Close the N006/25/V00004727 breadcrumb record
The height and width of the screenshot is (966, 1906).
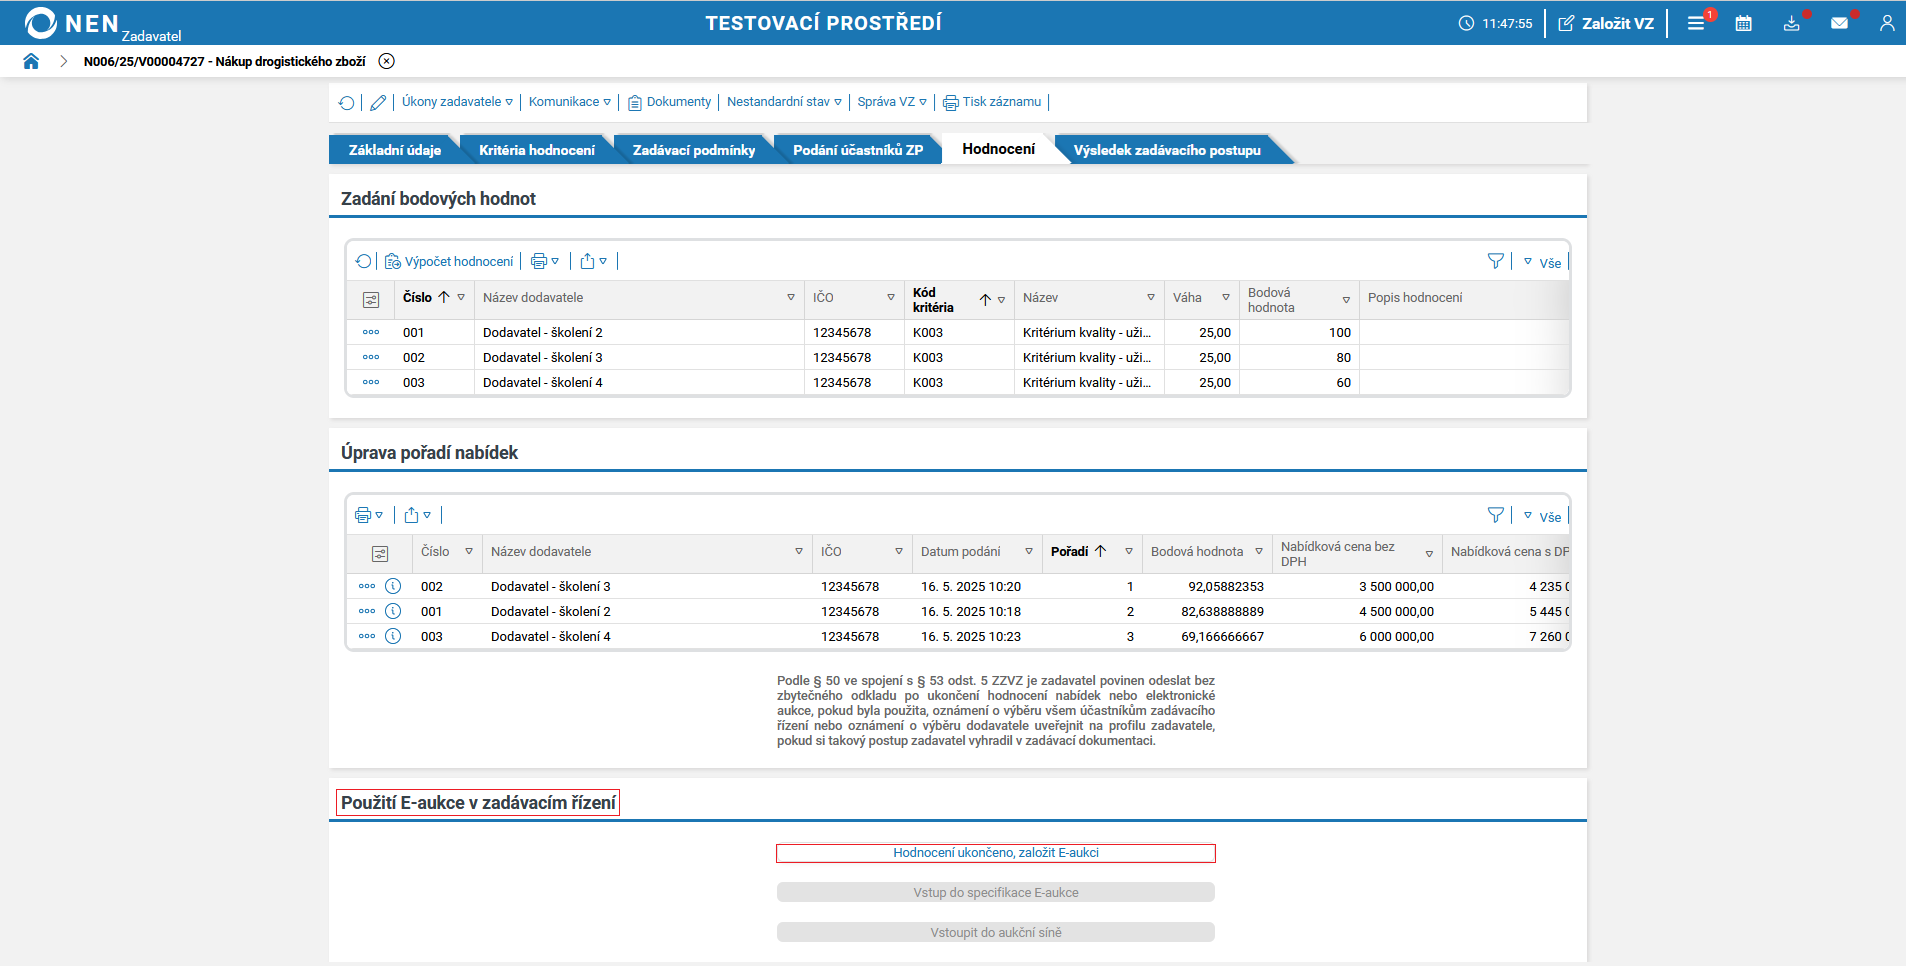click(387, 61)
